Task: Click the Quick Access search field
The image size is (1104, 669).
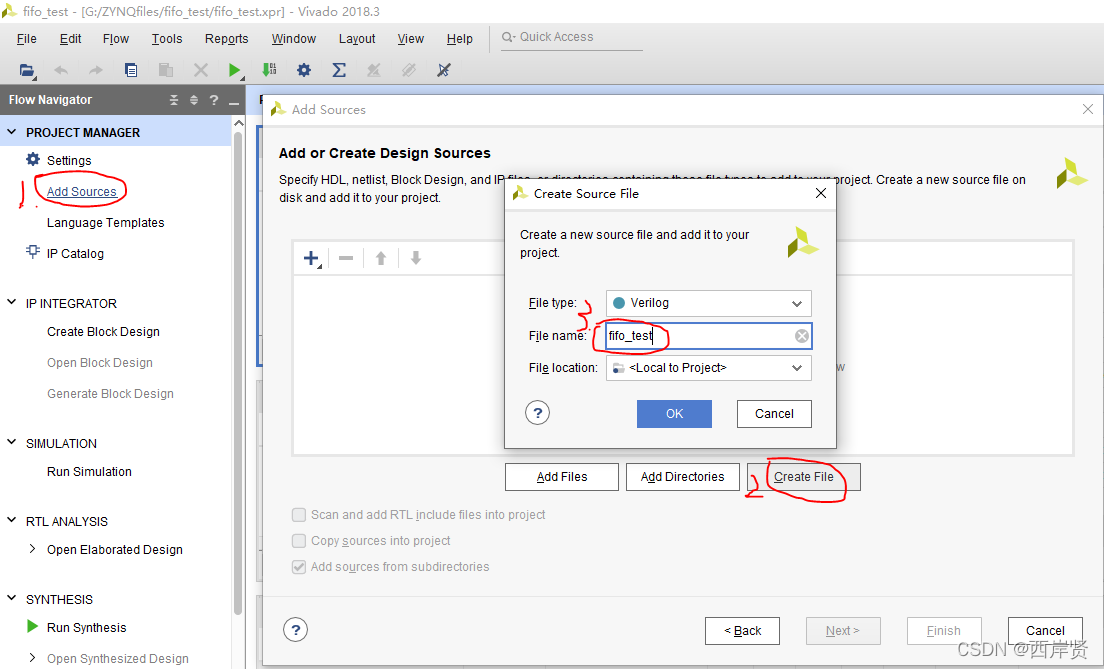Action: tap(572, 37)
